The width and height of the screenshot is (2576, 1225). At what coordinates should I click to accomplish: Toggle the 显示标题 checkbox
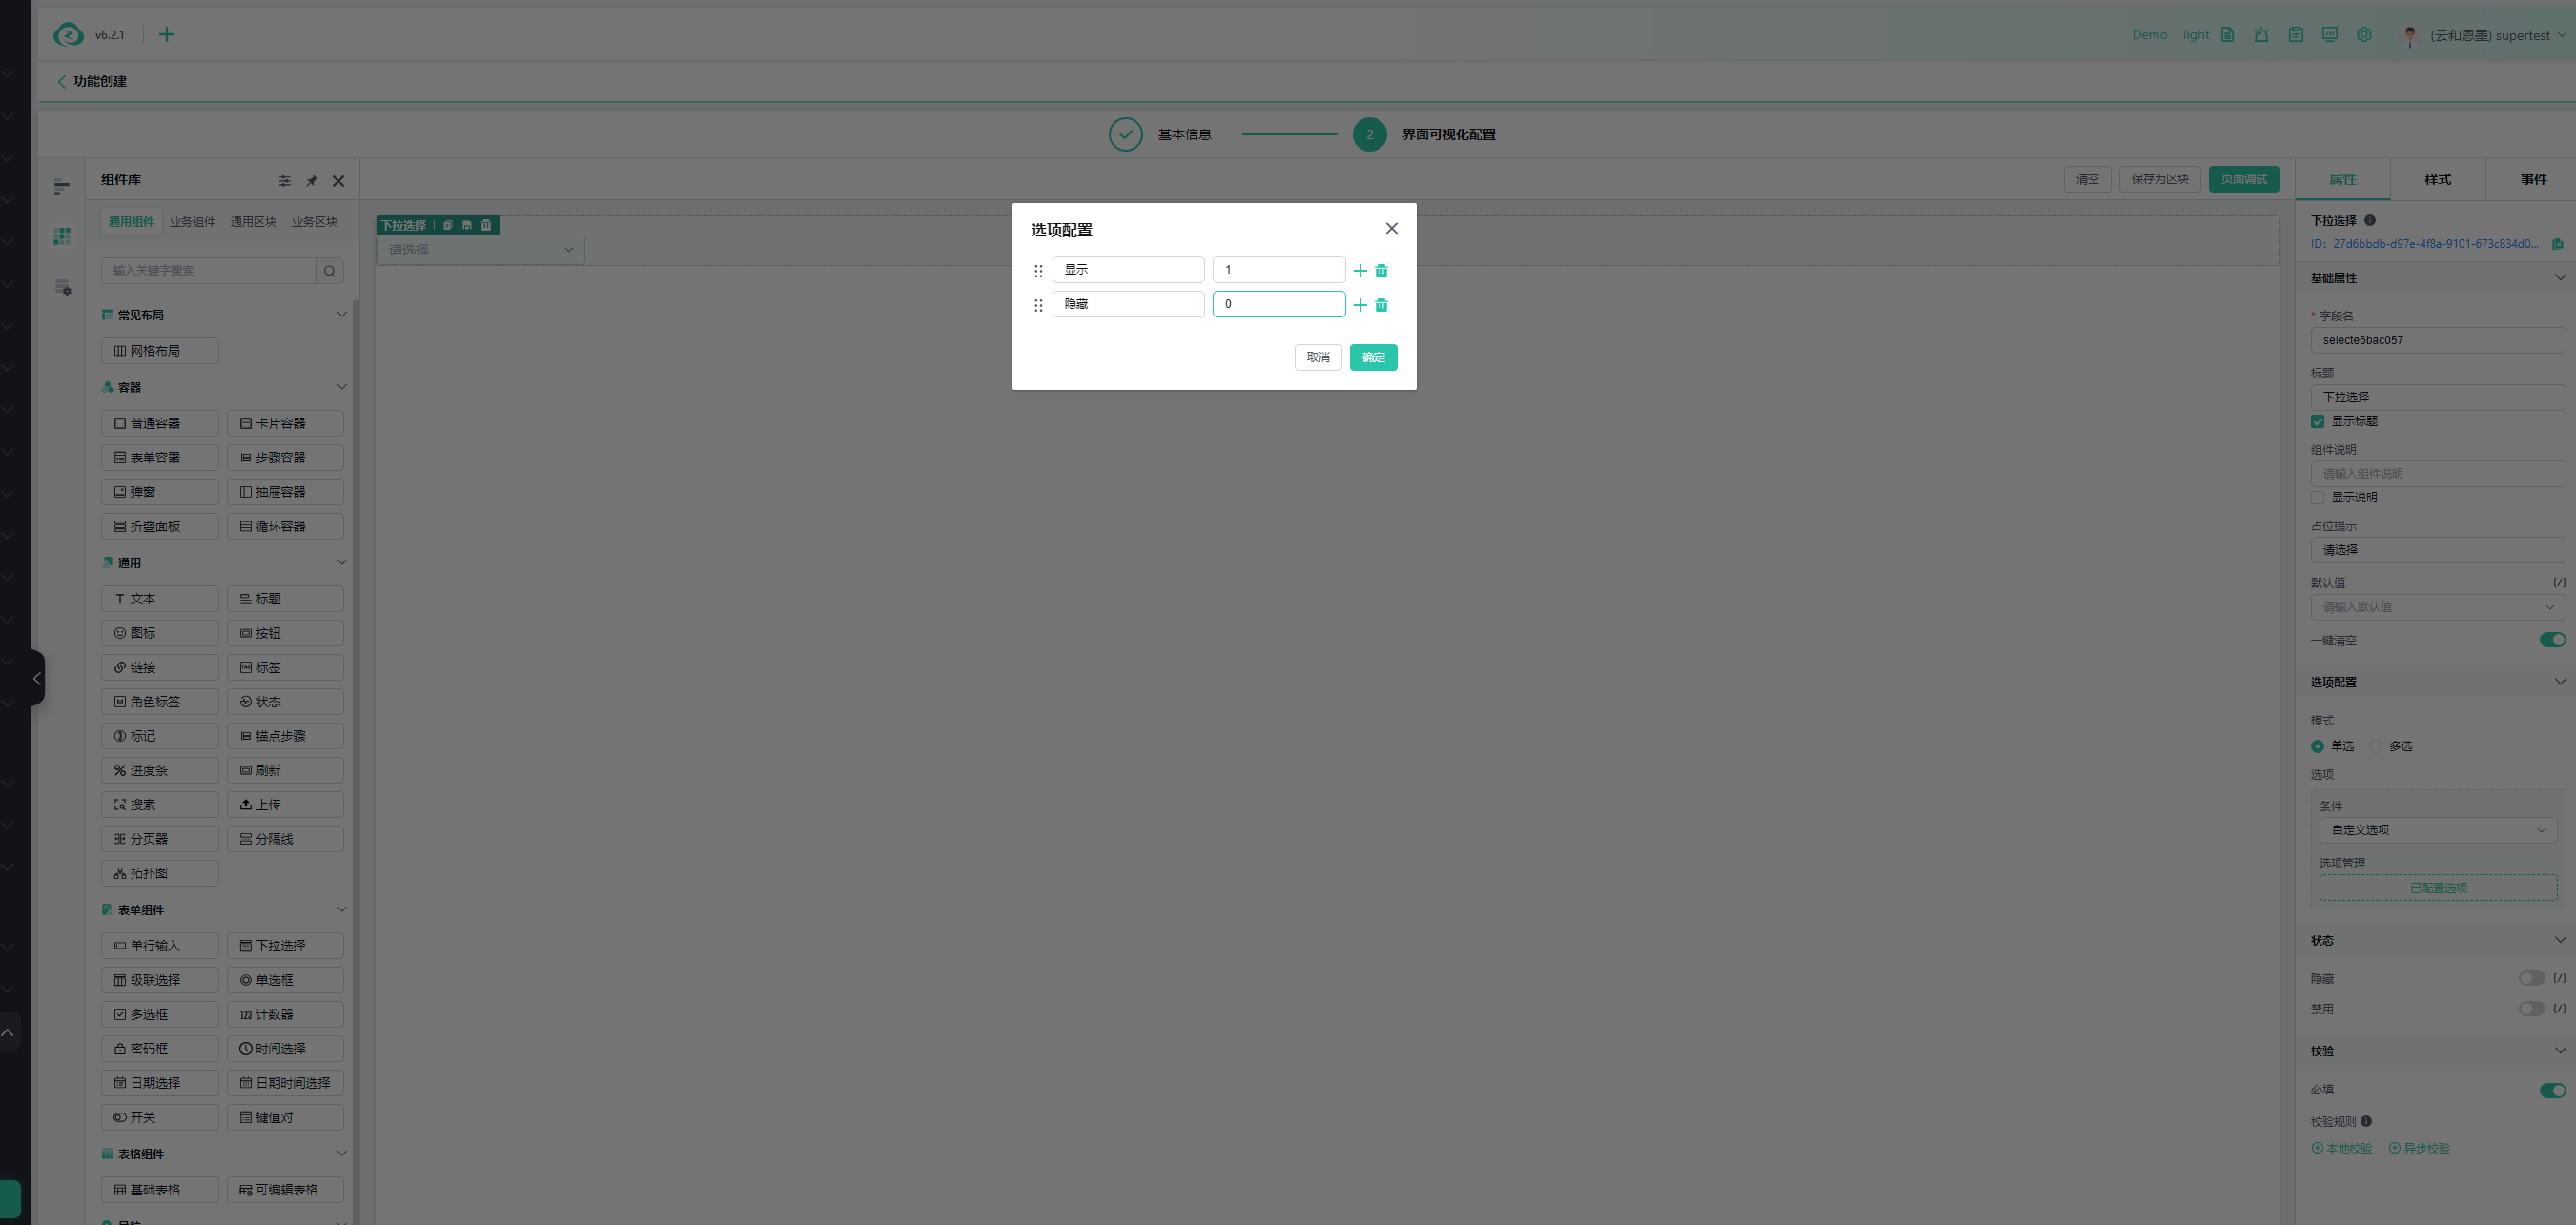point(2317,422)
